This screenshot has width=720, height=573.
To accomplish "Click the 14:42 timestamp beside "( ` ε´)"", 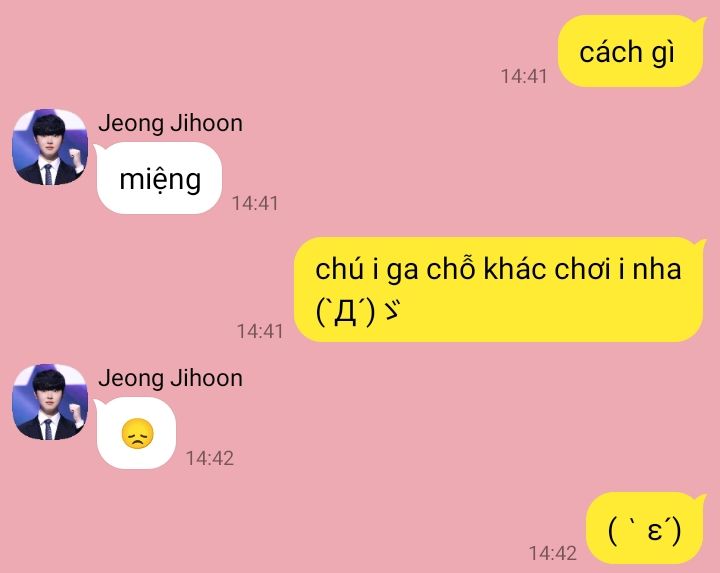I will [x=553, y=553].
